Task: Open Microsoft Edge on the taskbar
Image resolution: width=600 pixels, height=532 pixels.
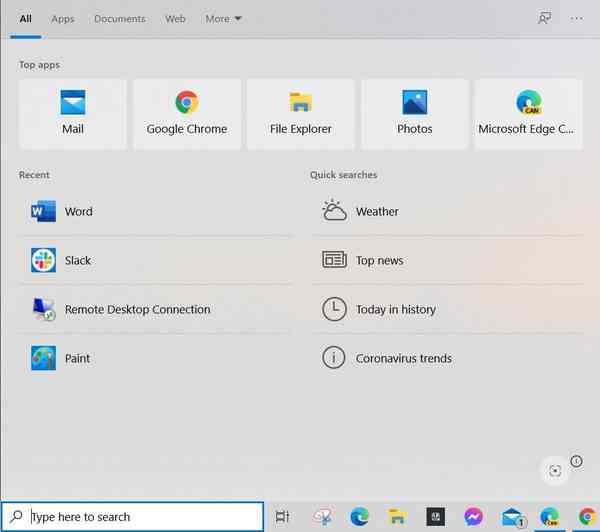Action: coord(359,517)
